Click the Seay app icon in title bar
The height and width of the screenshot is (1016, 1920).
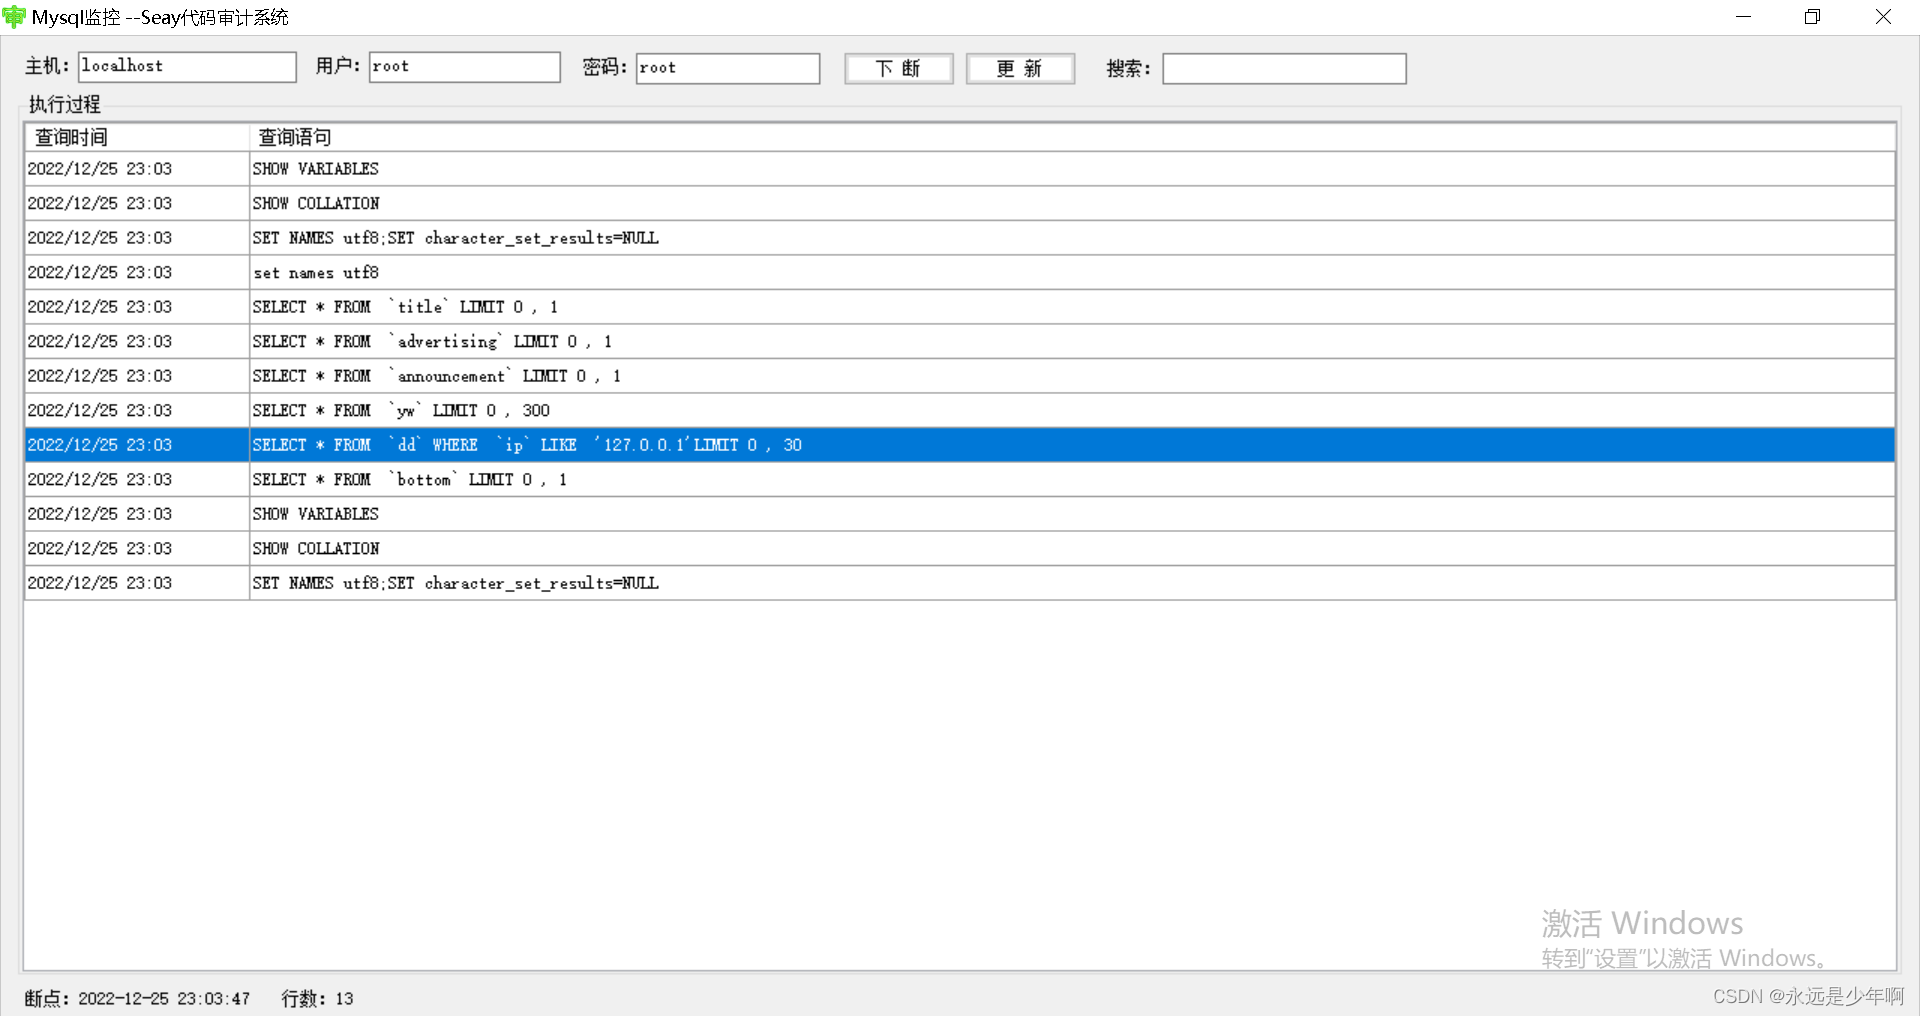click(14, 17)
